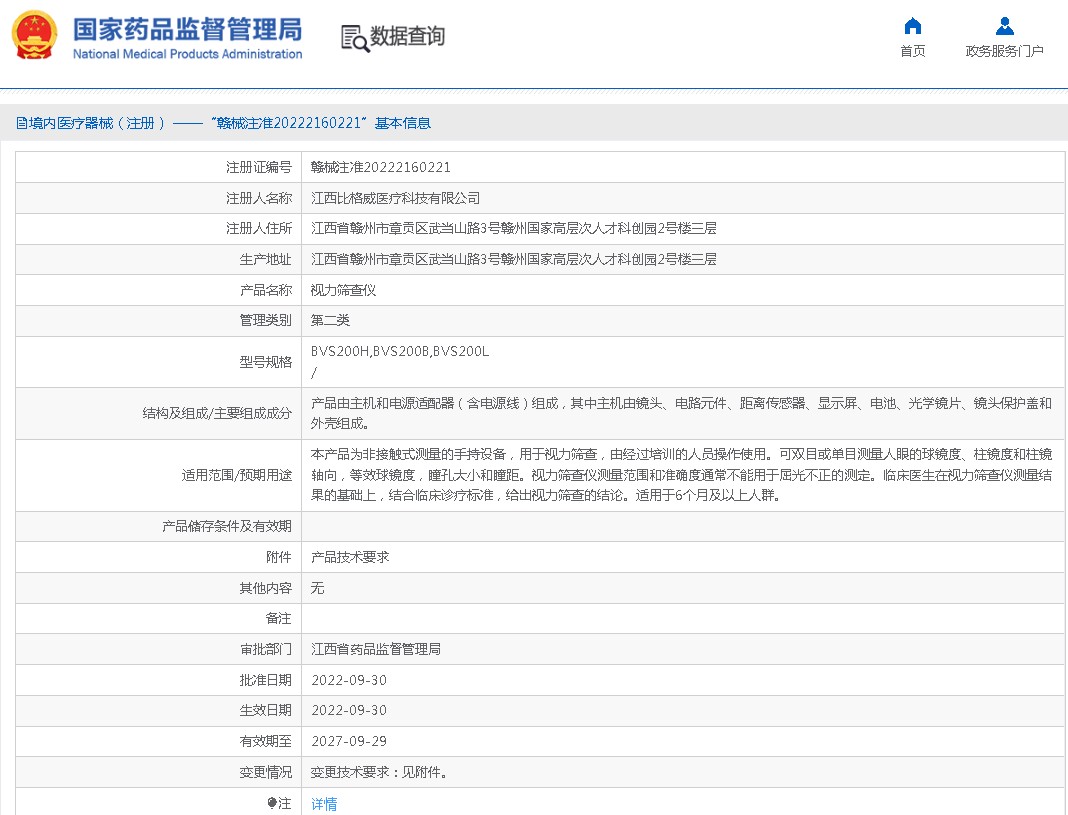Click the 适用范围/预期用途 description paragraph
The height and width of the screenshot is (815, 1068).
pos(681,475)
